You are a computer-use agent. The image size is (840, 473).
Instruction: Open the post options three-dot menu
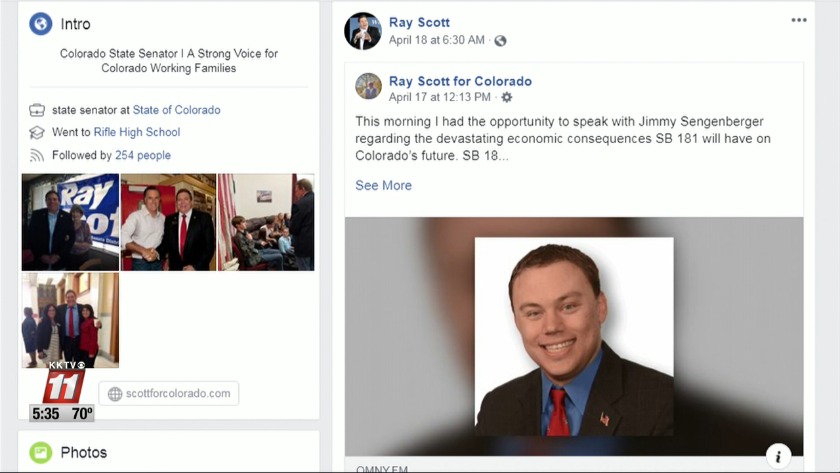click(x=799, y=20)
